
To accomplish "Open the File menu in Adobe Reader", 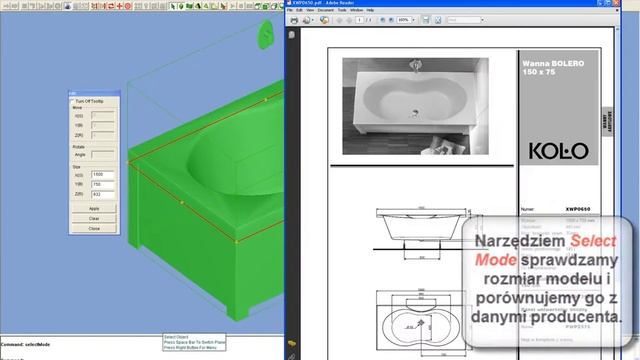I will pyautogui.click(x=290, y=10).
